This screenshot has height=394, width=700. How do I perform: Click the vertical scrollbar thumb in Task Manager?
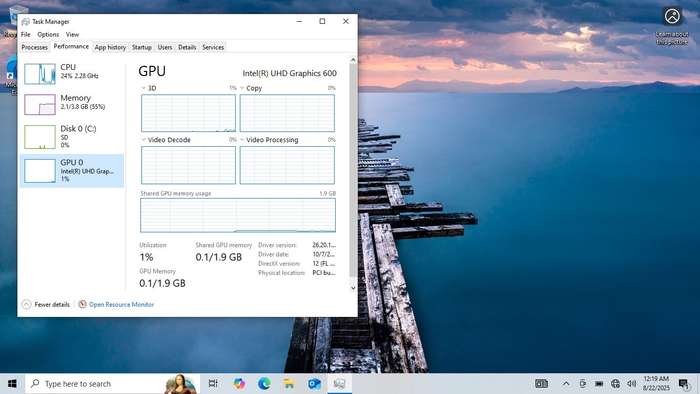[x=353, y=170]
